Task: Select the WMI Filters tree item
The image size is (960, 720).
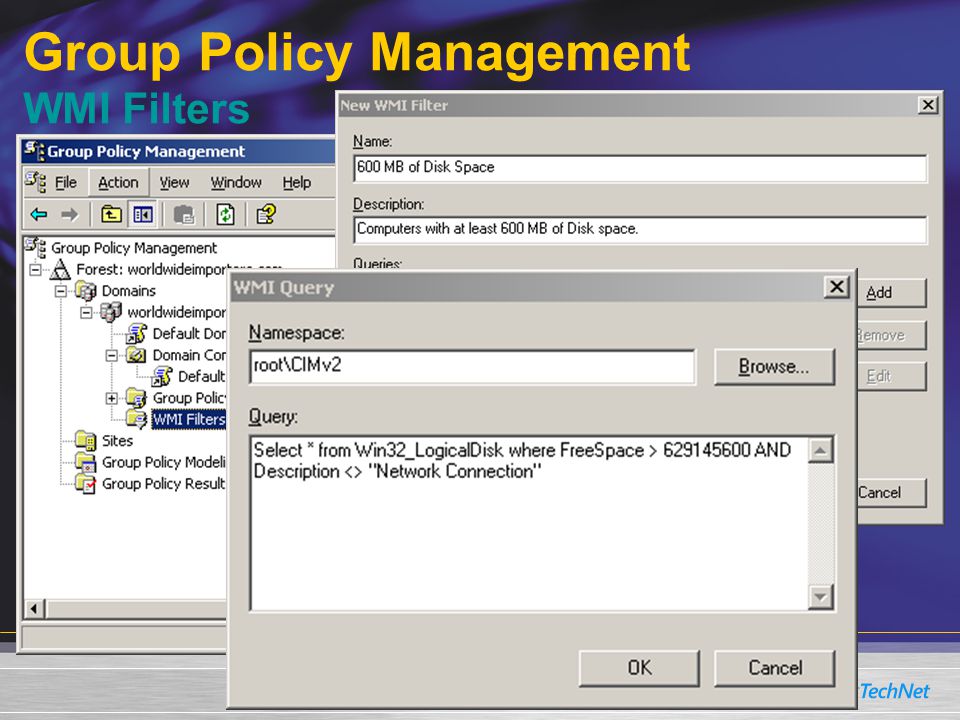Action: [189, 419]
